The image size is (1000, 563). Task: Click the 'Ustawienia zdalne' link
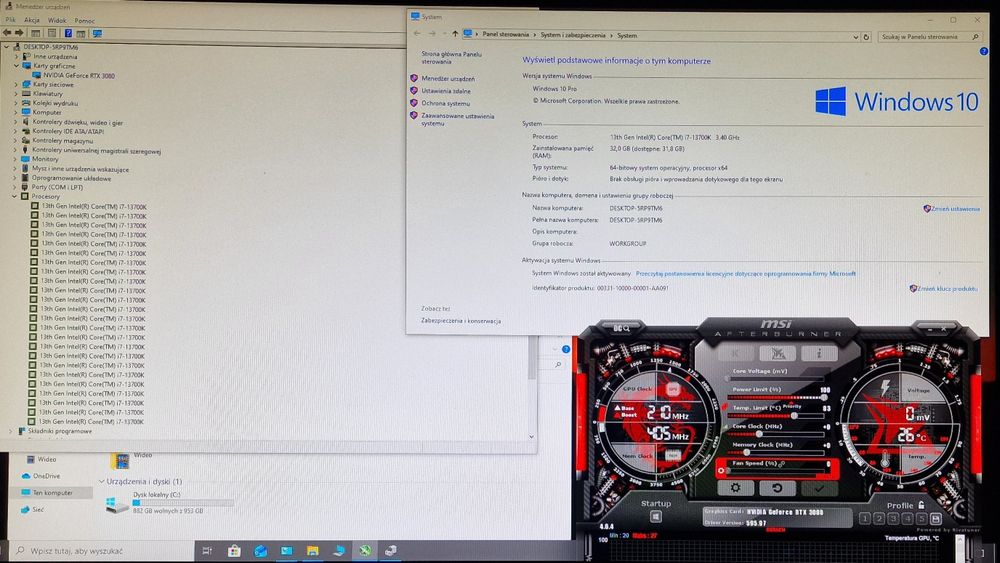[x=446, y=91]
